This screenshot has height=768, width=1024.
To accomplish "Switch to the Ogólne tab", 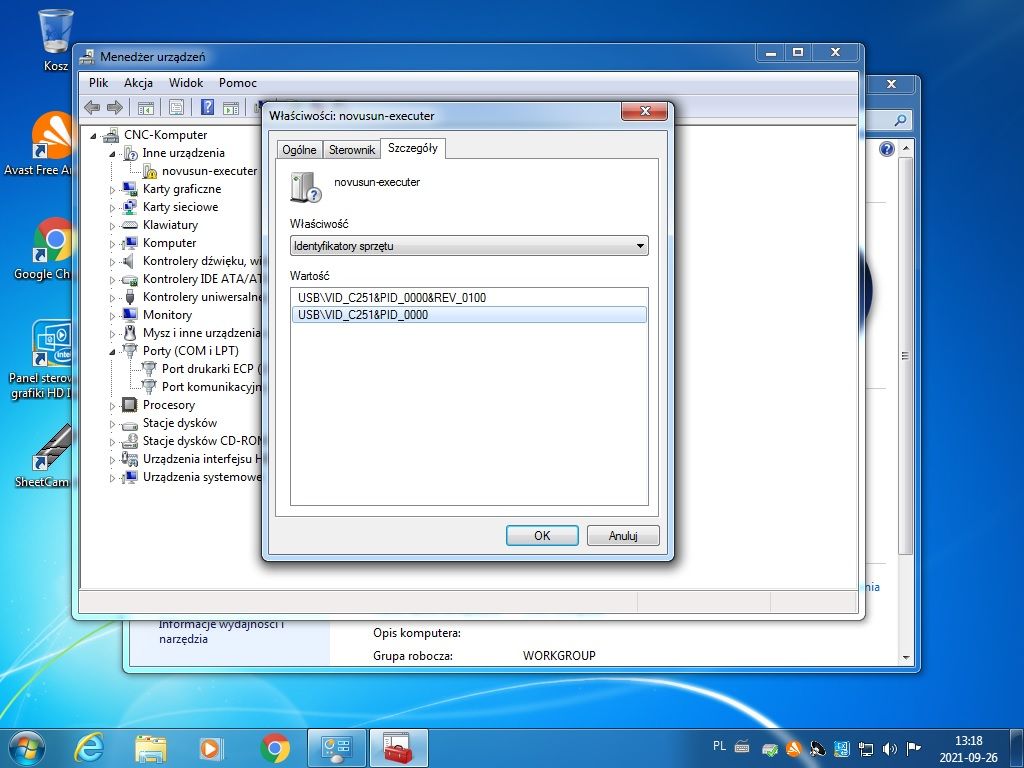I will point(299,150).
